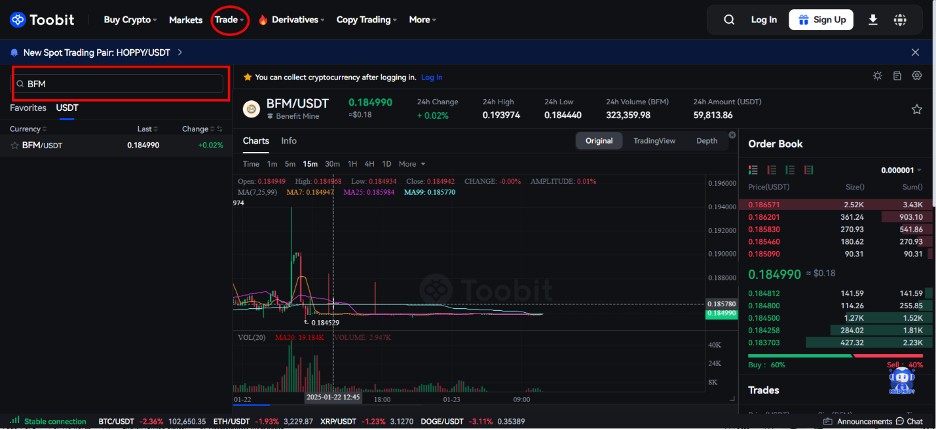The width and height of the screenshot is (936, 430).
Task: Select the fourth order book layout icon
Action: coord(809,170)
